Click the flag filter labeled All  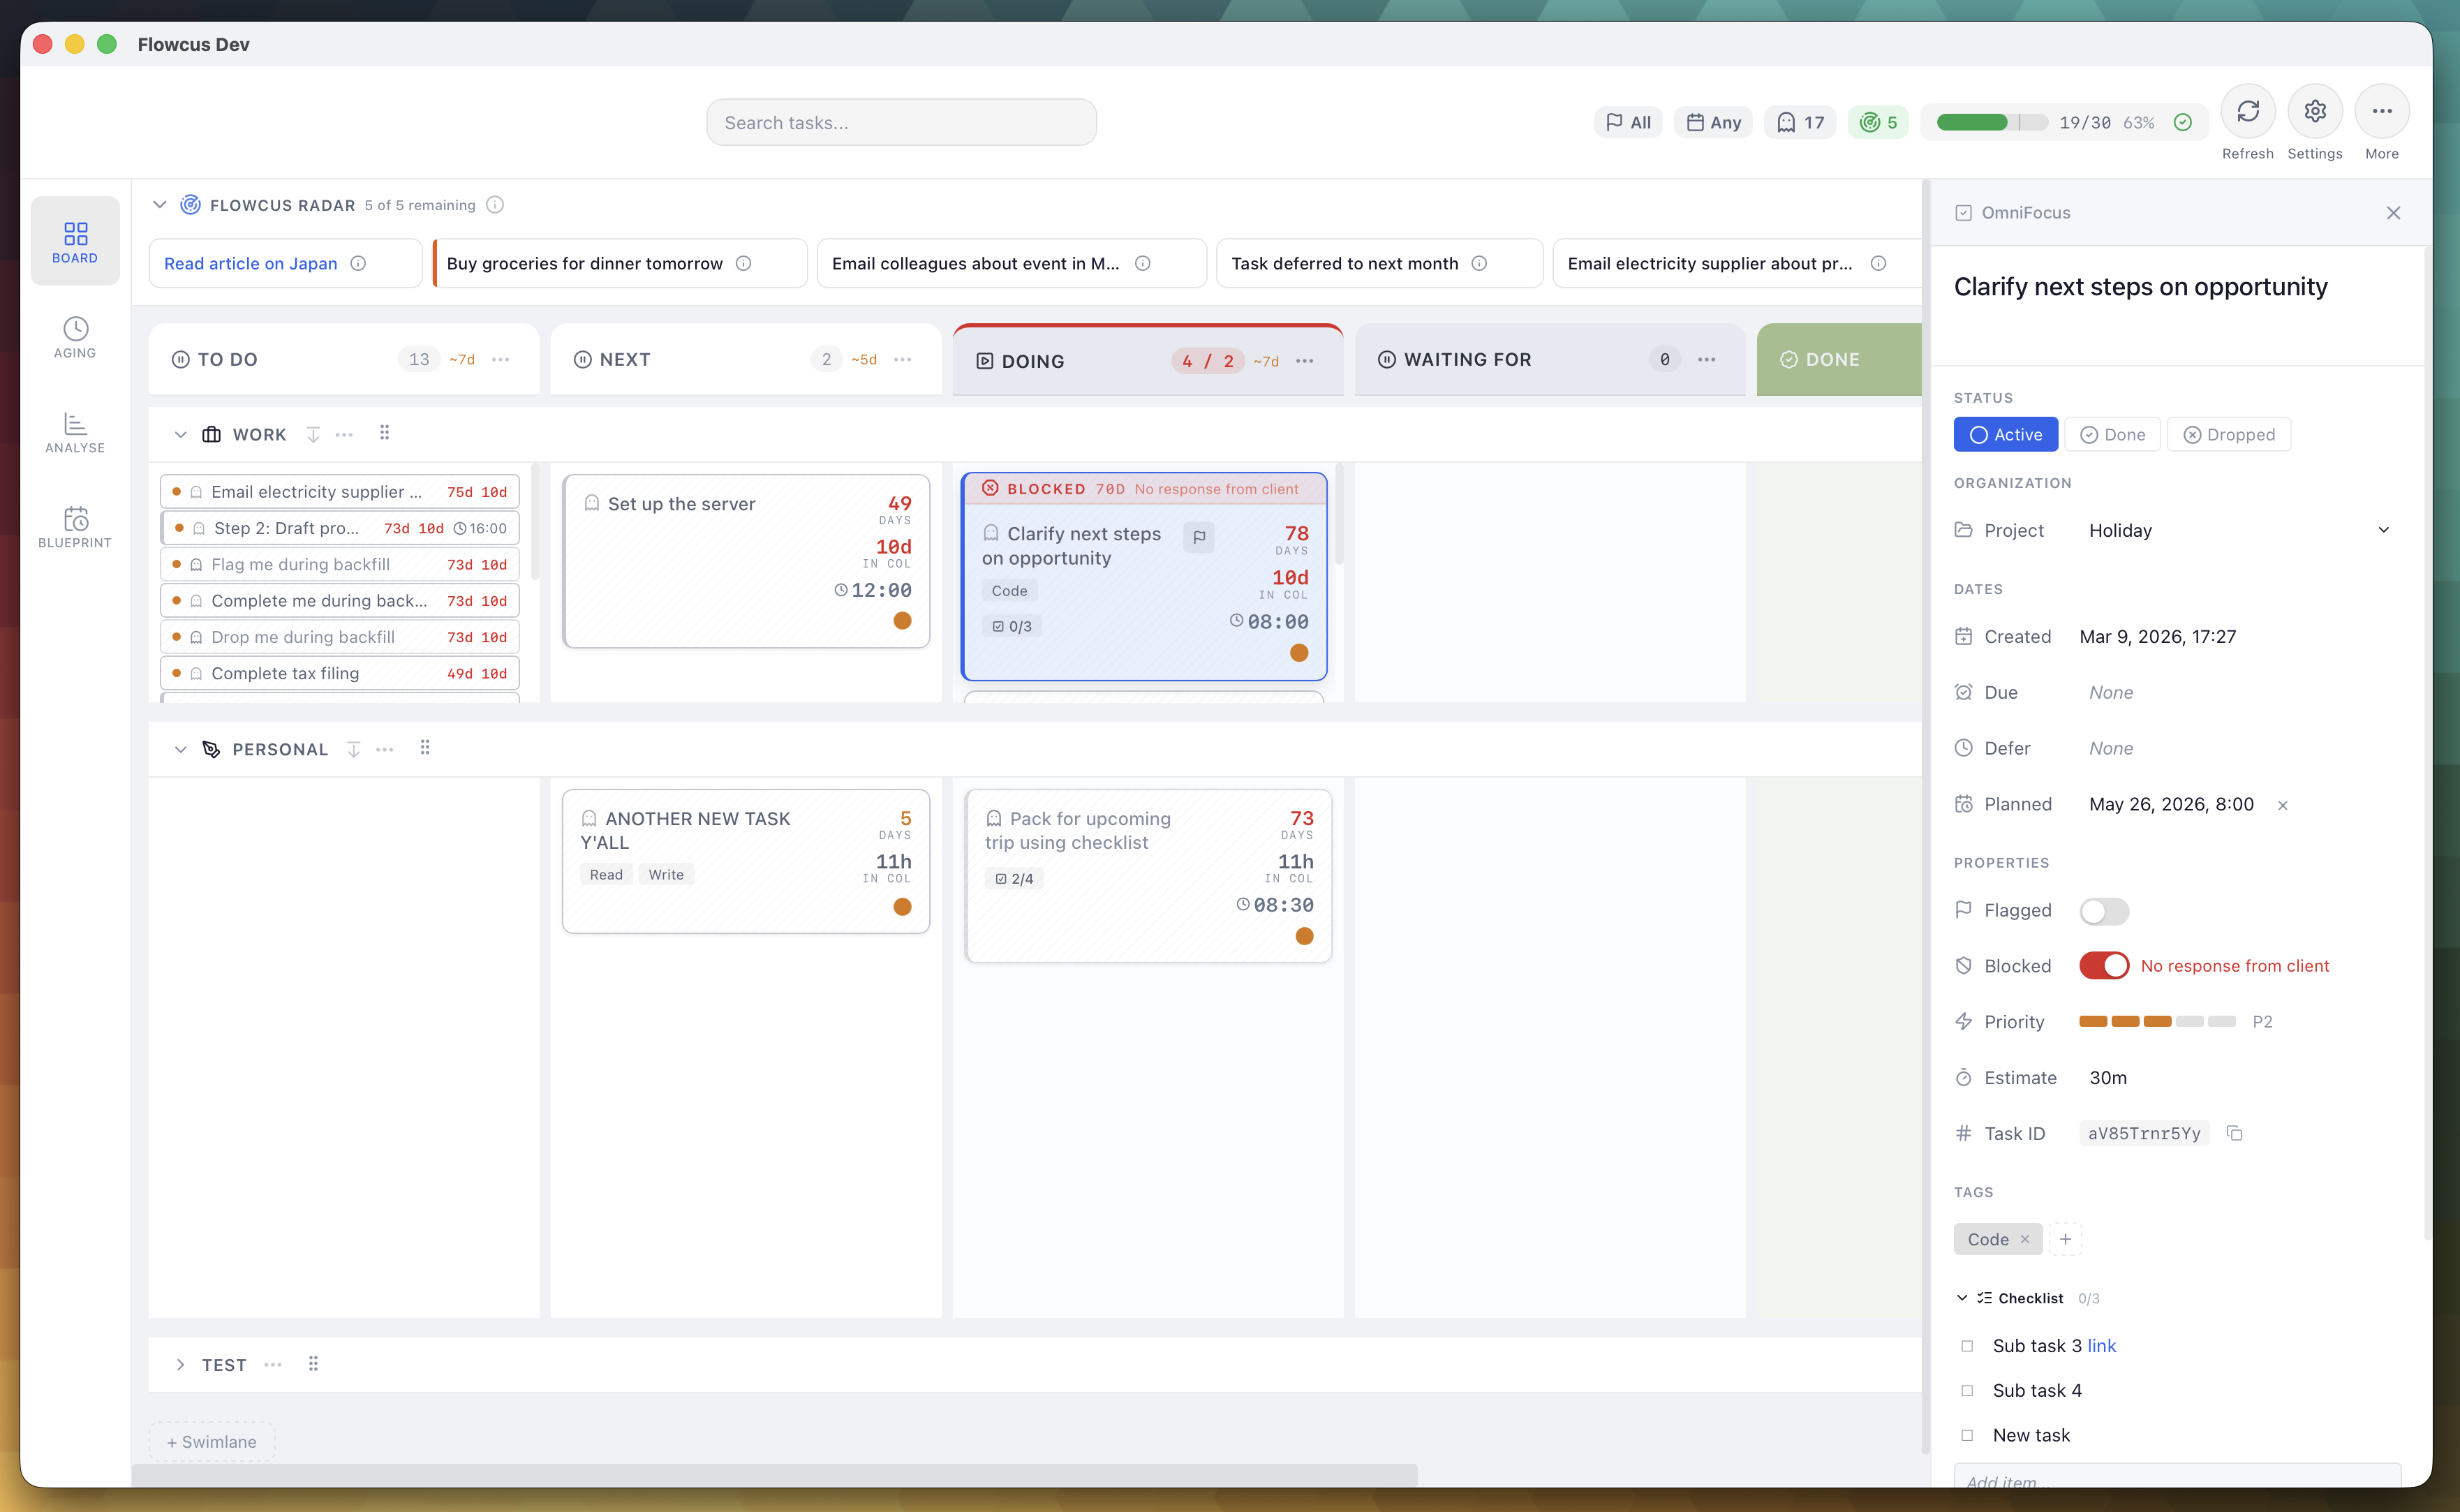pyautogui.click(x=1627, y=122)
